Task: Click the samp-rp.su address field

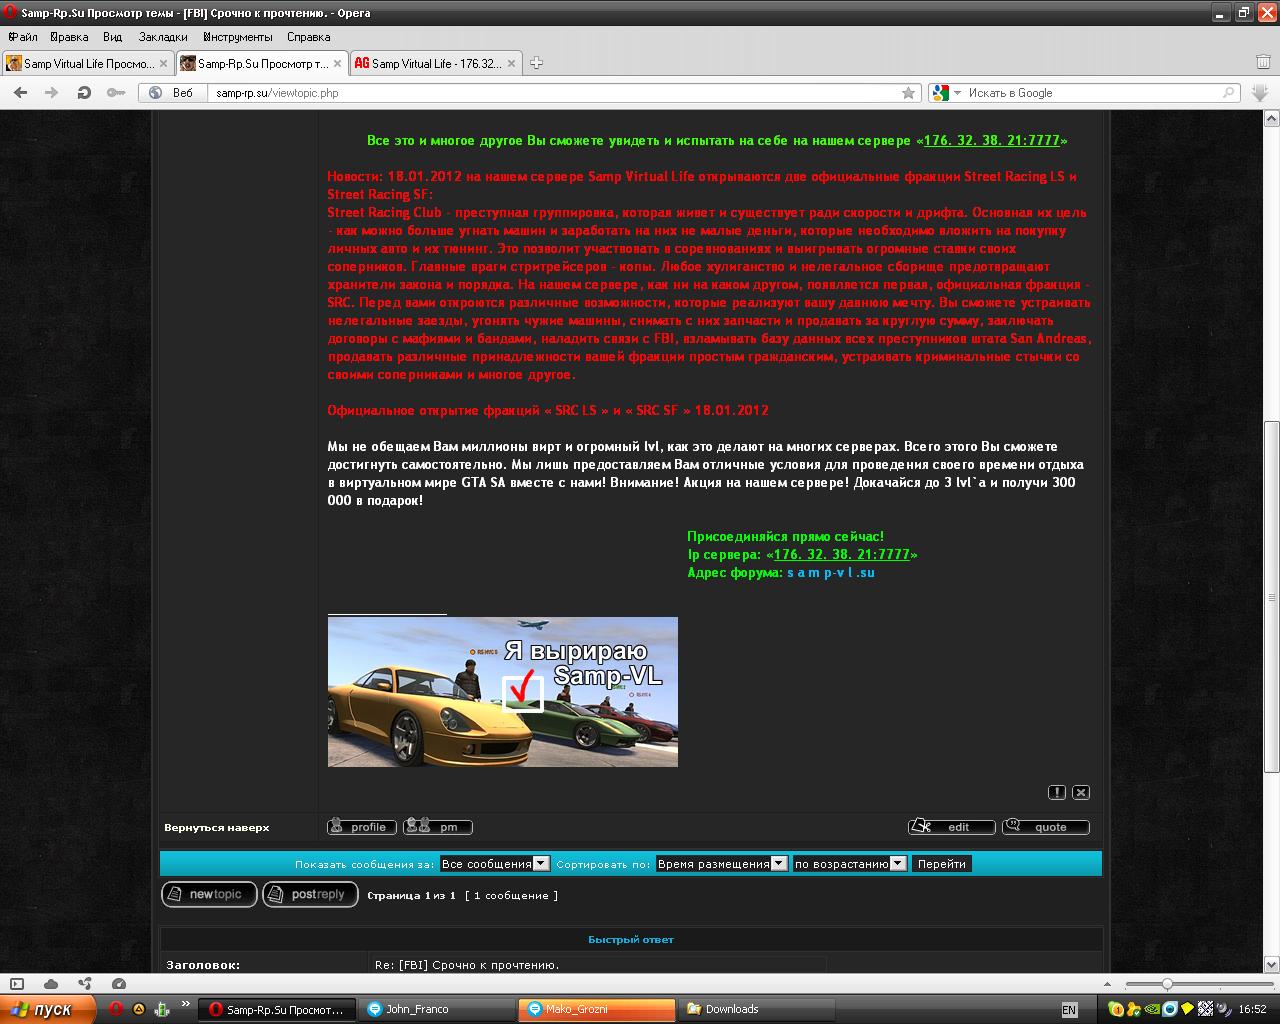Action: (555, 92)
